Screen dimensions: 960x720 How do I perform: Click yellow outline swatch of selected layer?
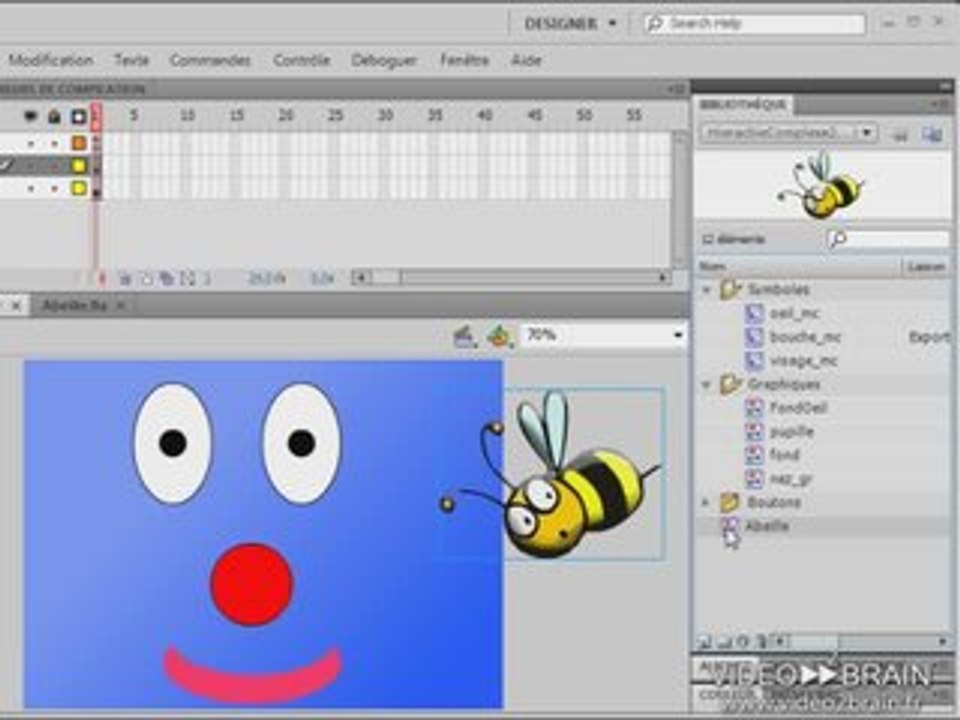79,165
